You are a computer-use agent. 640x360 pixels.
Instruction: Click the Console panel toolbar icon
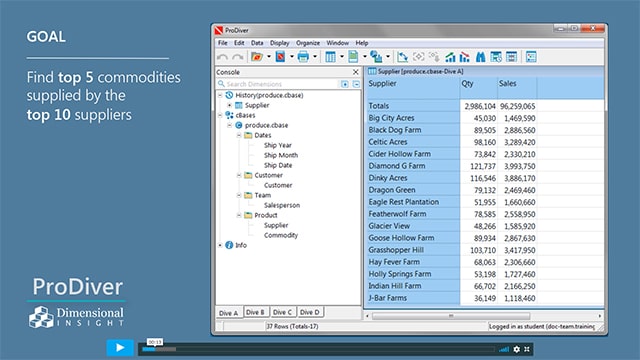point(531,57)
